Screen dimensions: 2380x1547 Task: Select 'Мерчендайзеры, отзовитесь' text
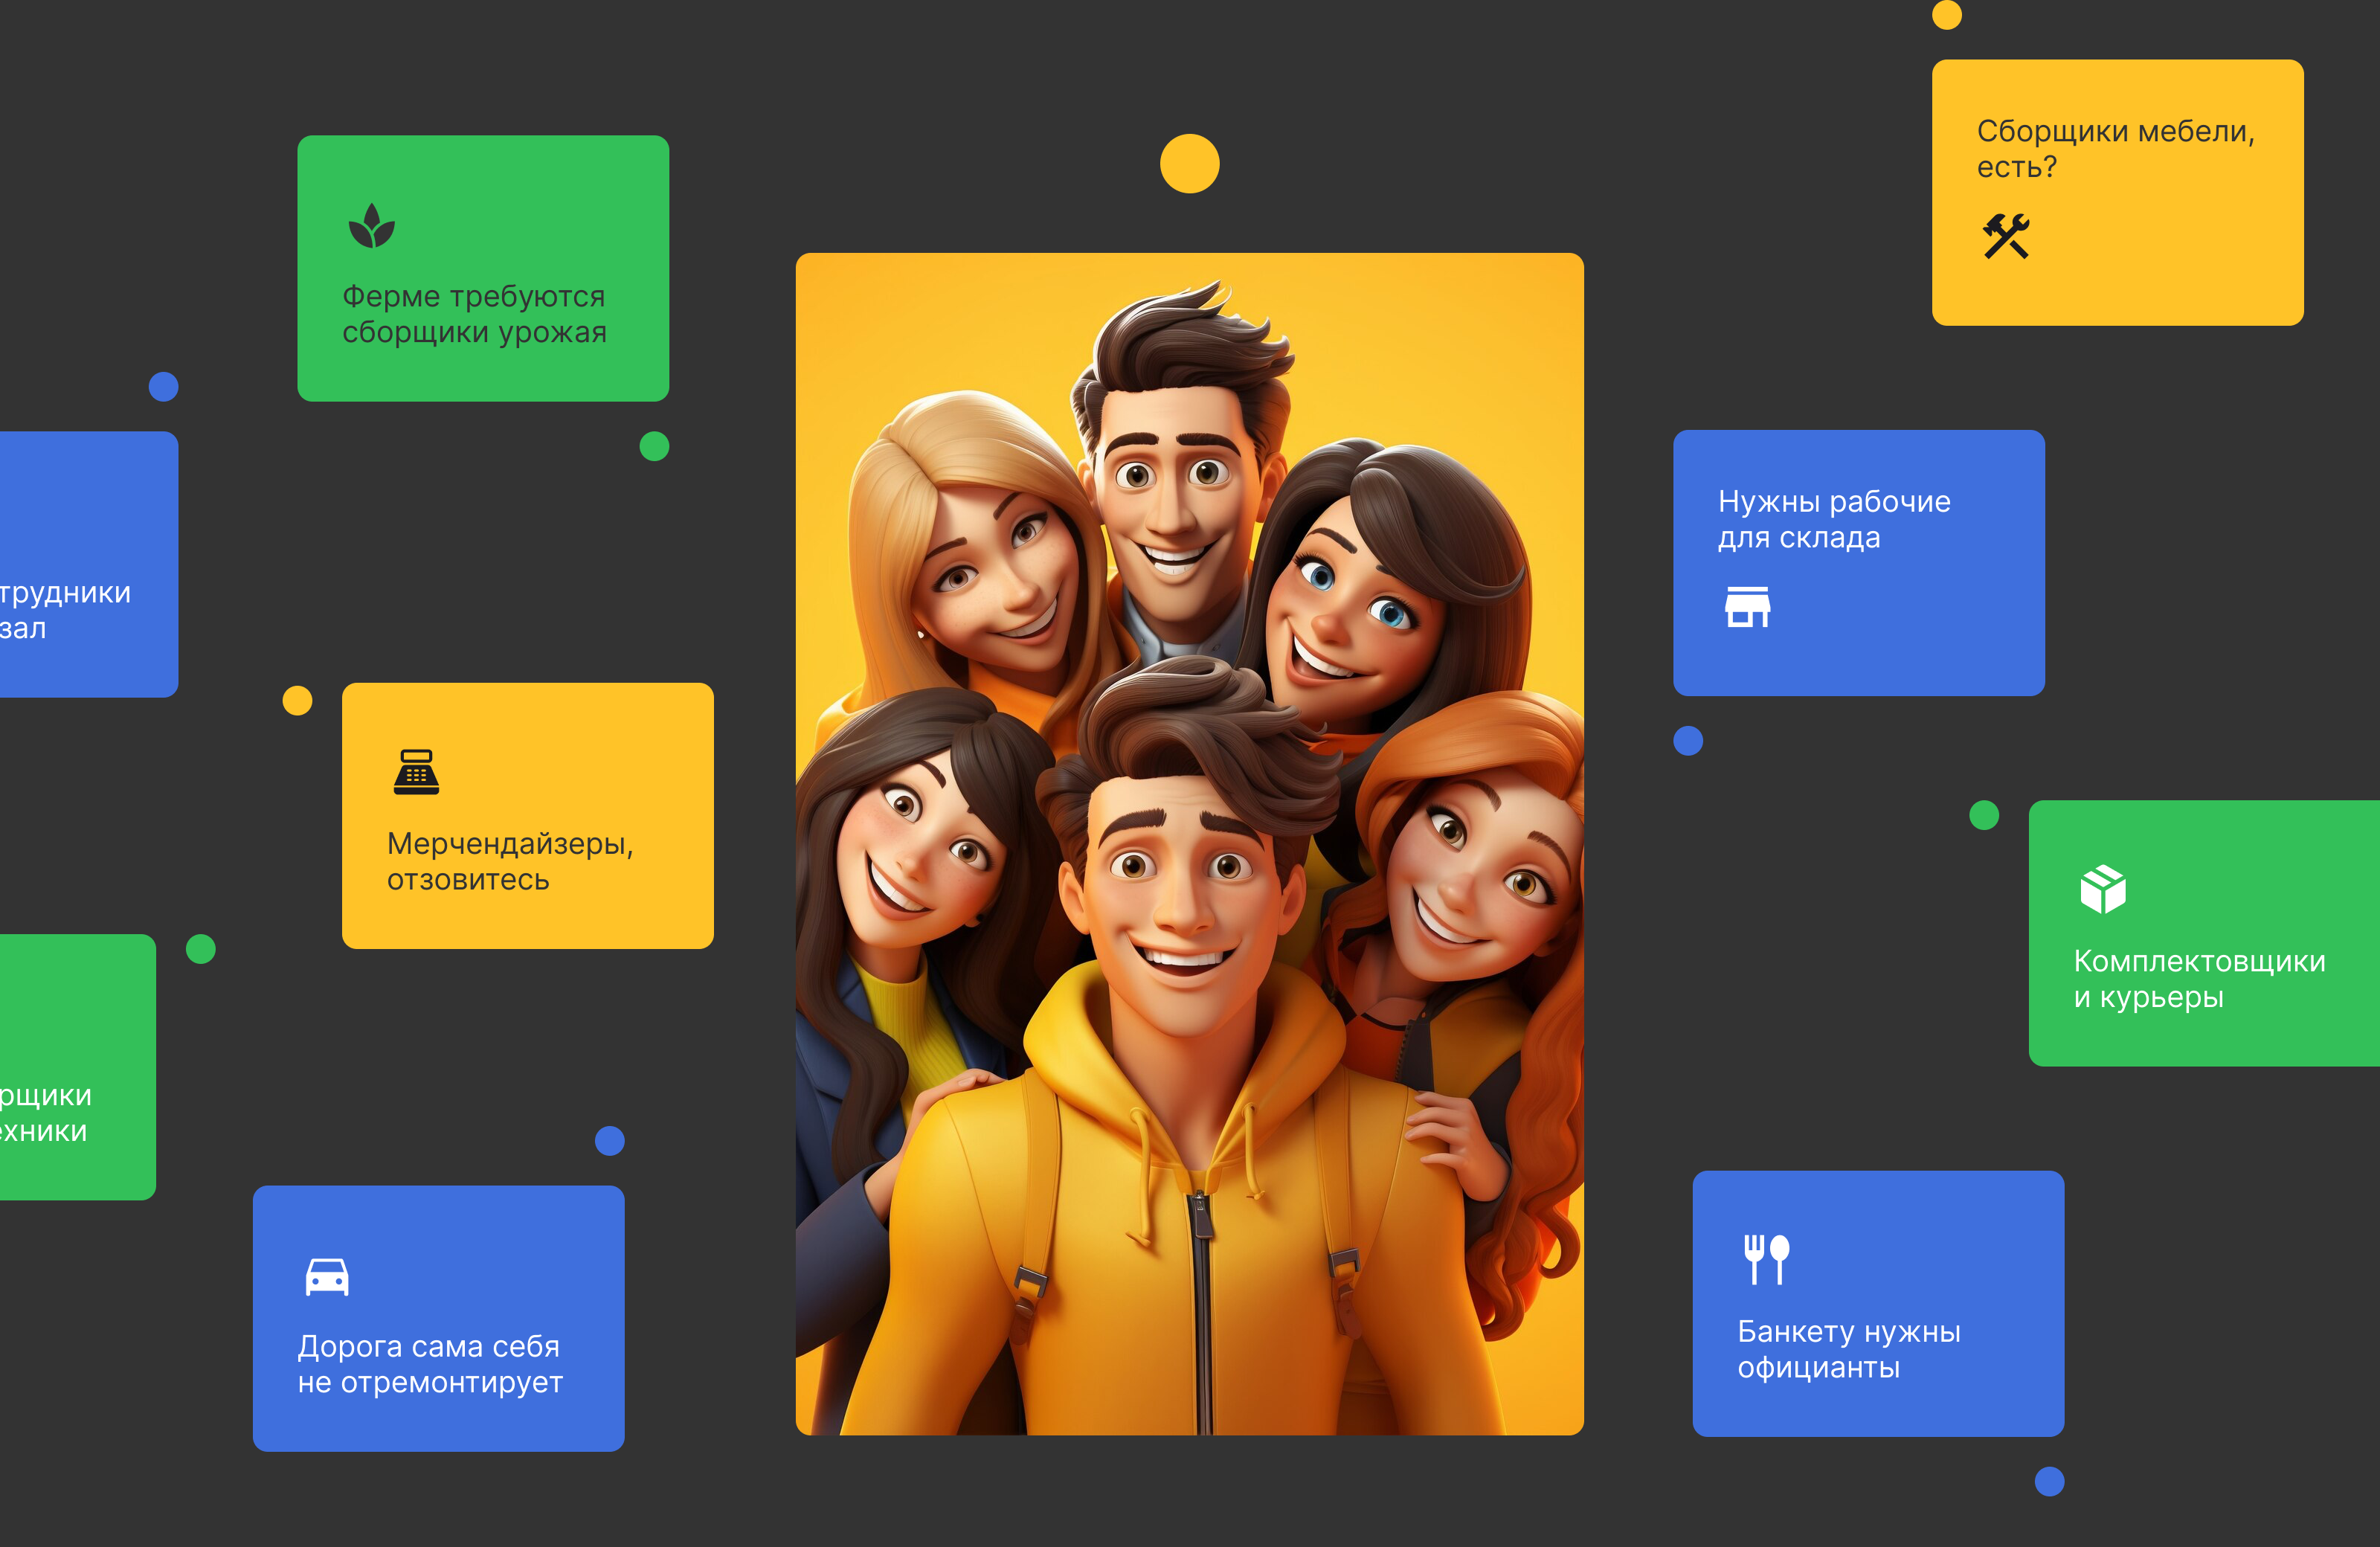pyautogui.click(x=510, y=861)
